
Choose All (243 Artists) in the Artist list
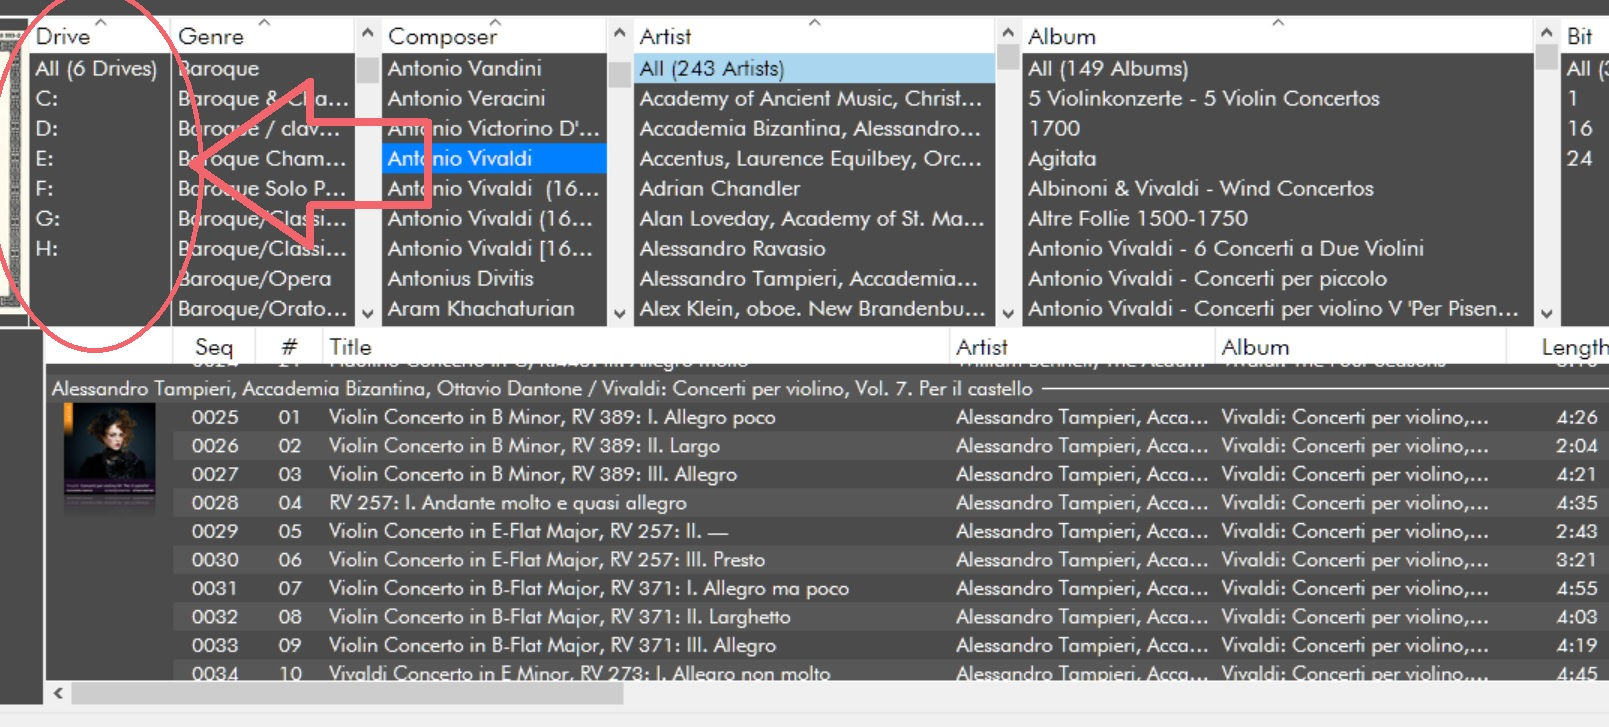712,68
